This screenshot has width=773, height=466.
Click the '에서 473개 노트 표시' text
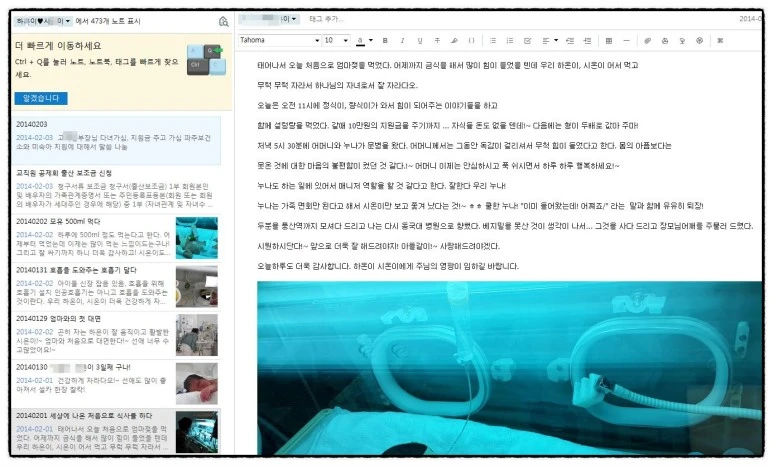click(x=108, y=21)
